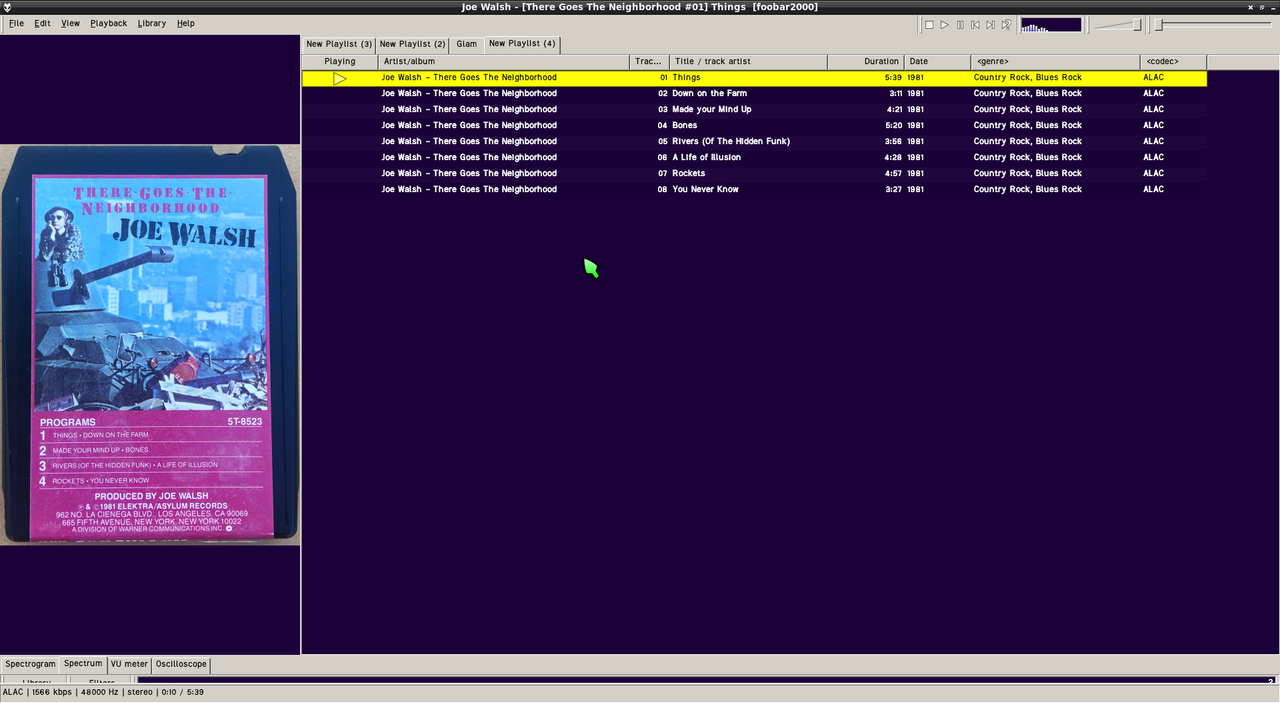The height and width of the screenshot is (703, 1280).
Task: Click the 3:11 duration of Down on the Farm
Action: click(894, 94)
